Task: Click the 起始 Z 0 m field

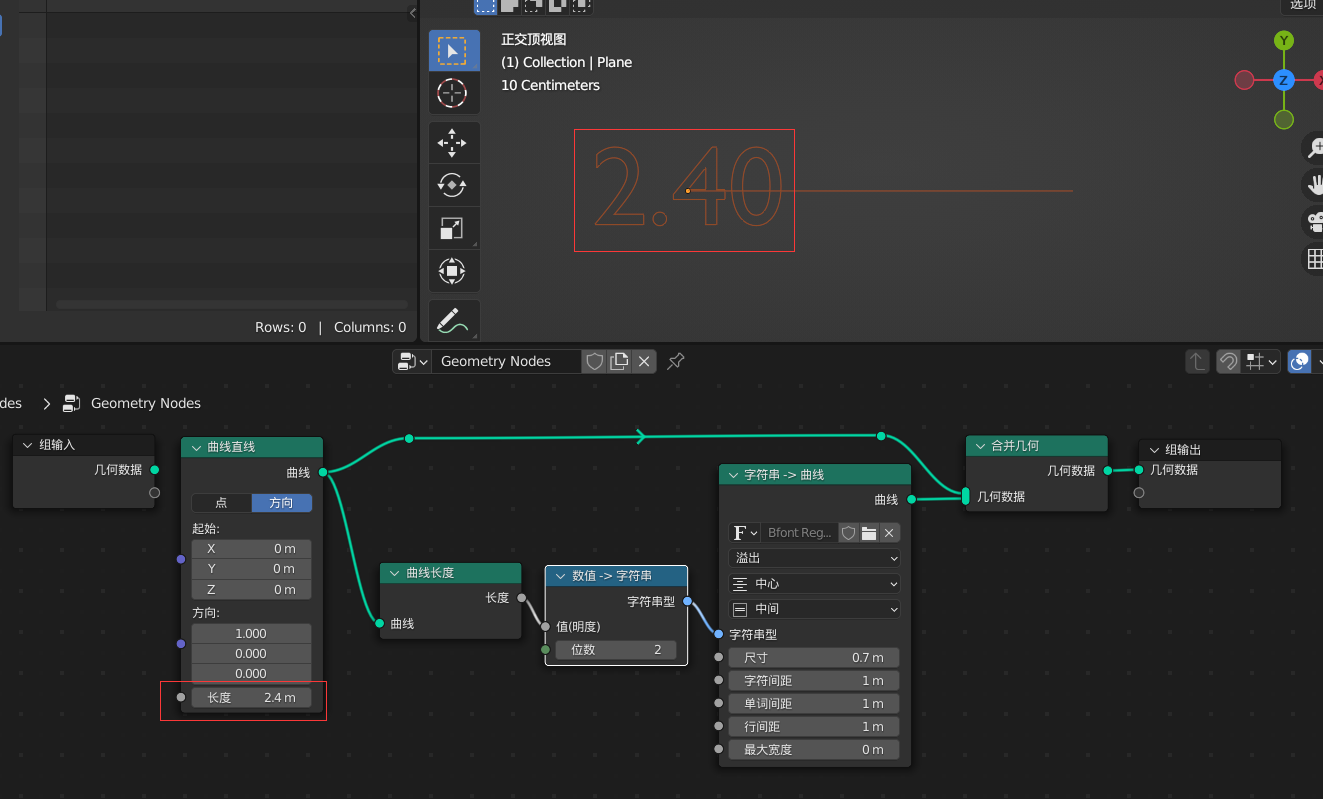Action: (251, 589)
